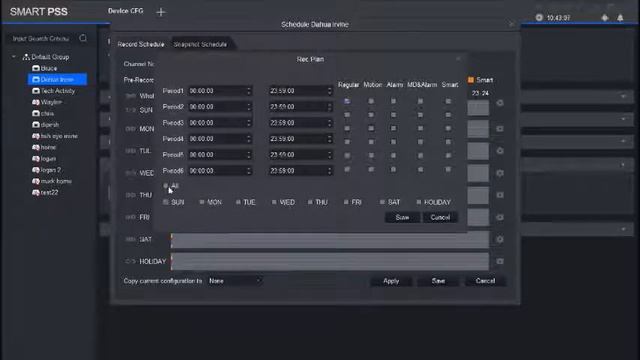Click gear icon for THU schedule row
Viewport: 640px width, 360px height.
(x=500, y=195)
